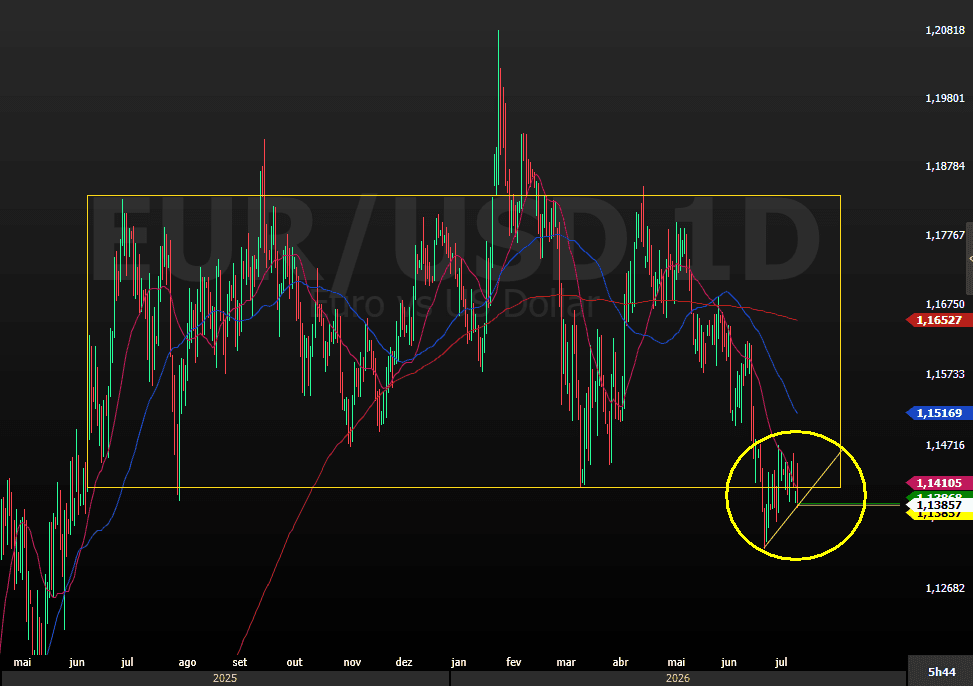Click the 1,15733 price axis label

pos(945,374)
